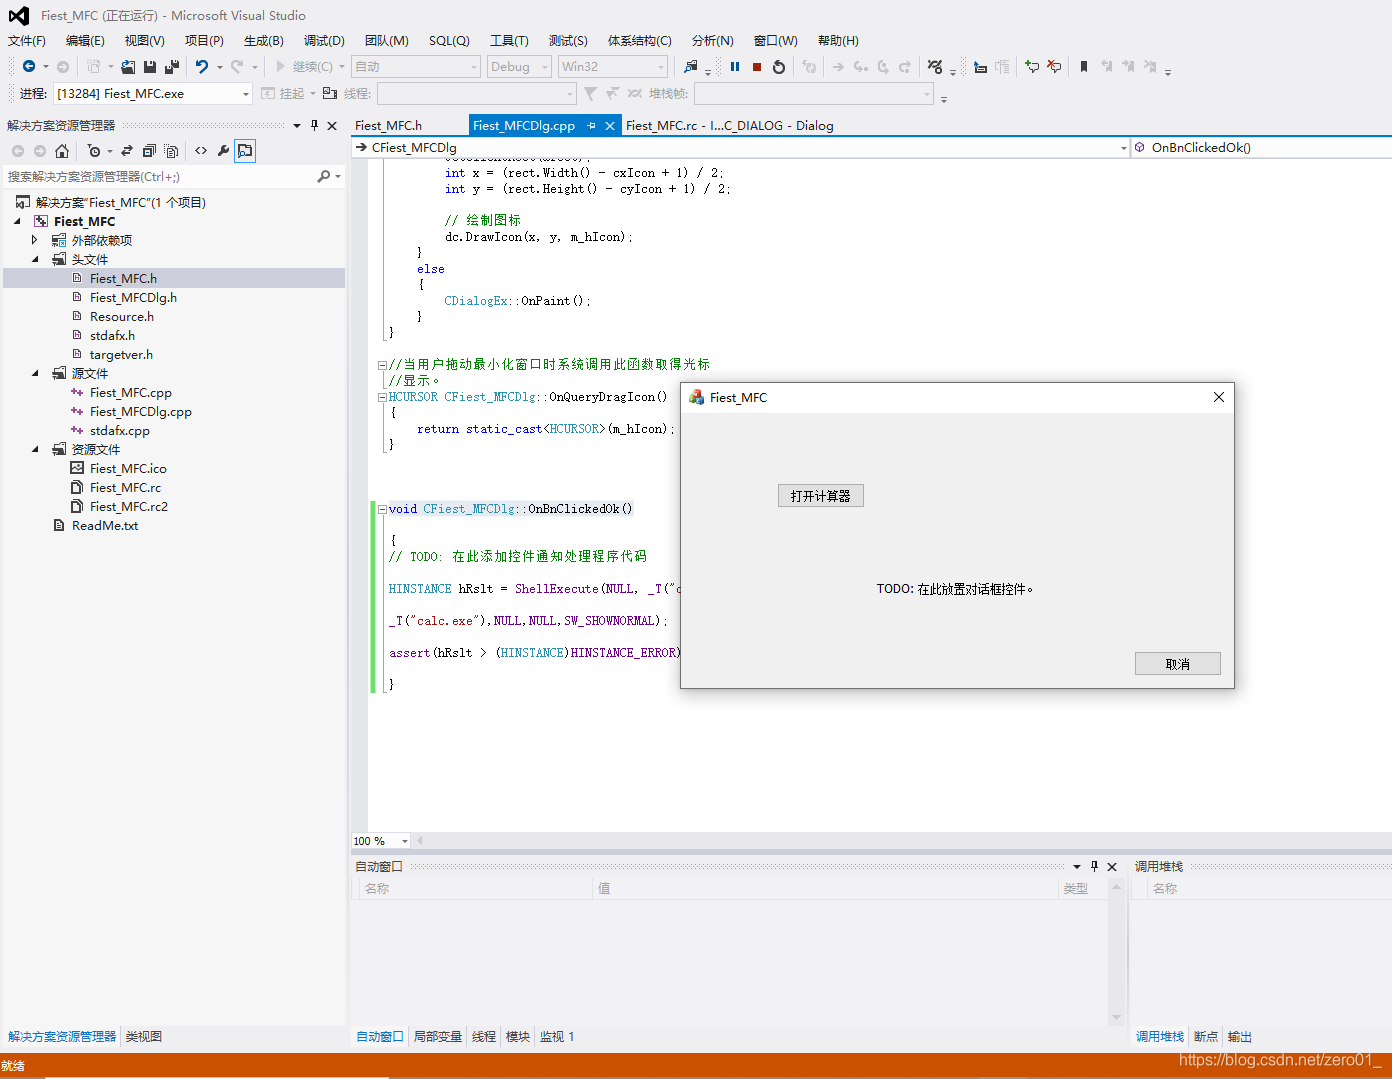Pin the Solution Explorer panel
The width and height of the screenshot is (1392, 1079).
[315, 125]
